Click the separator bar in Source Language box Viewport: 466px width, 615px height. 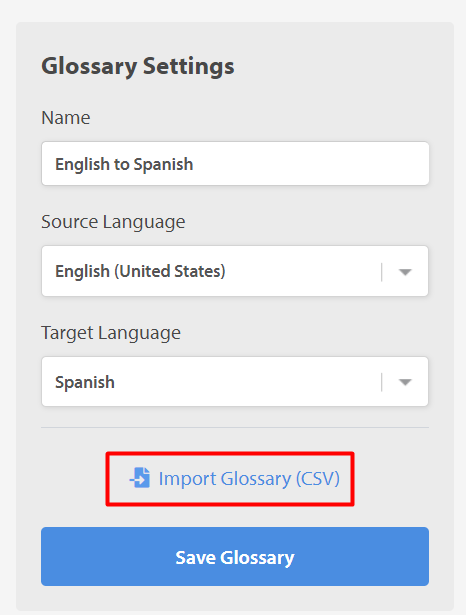click(381, 272)
